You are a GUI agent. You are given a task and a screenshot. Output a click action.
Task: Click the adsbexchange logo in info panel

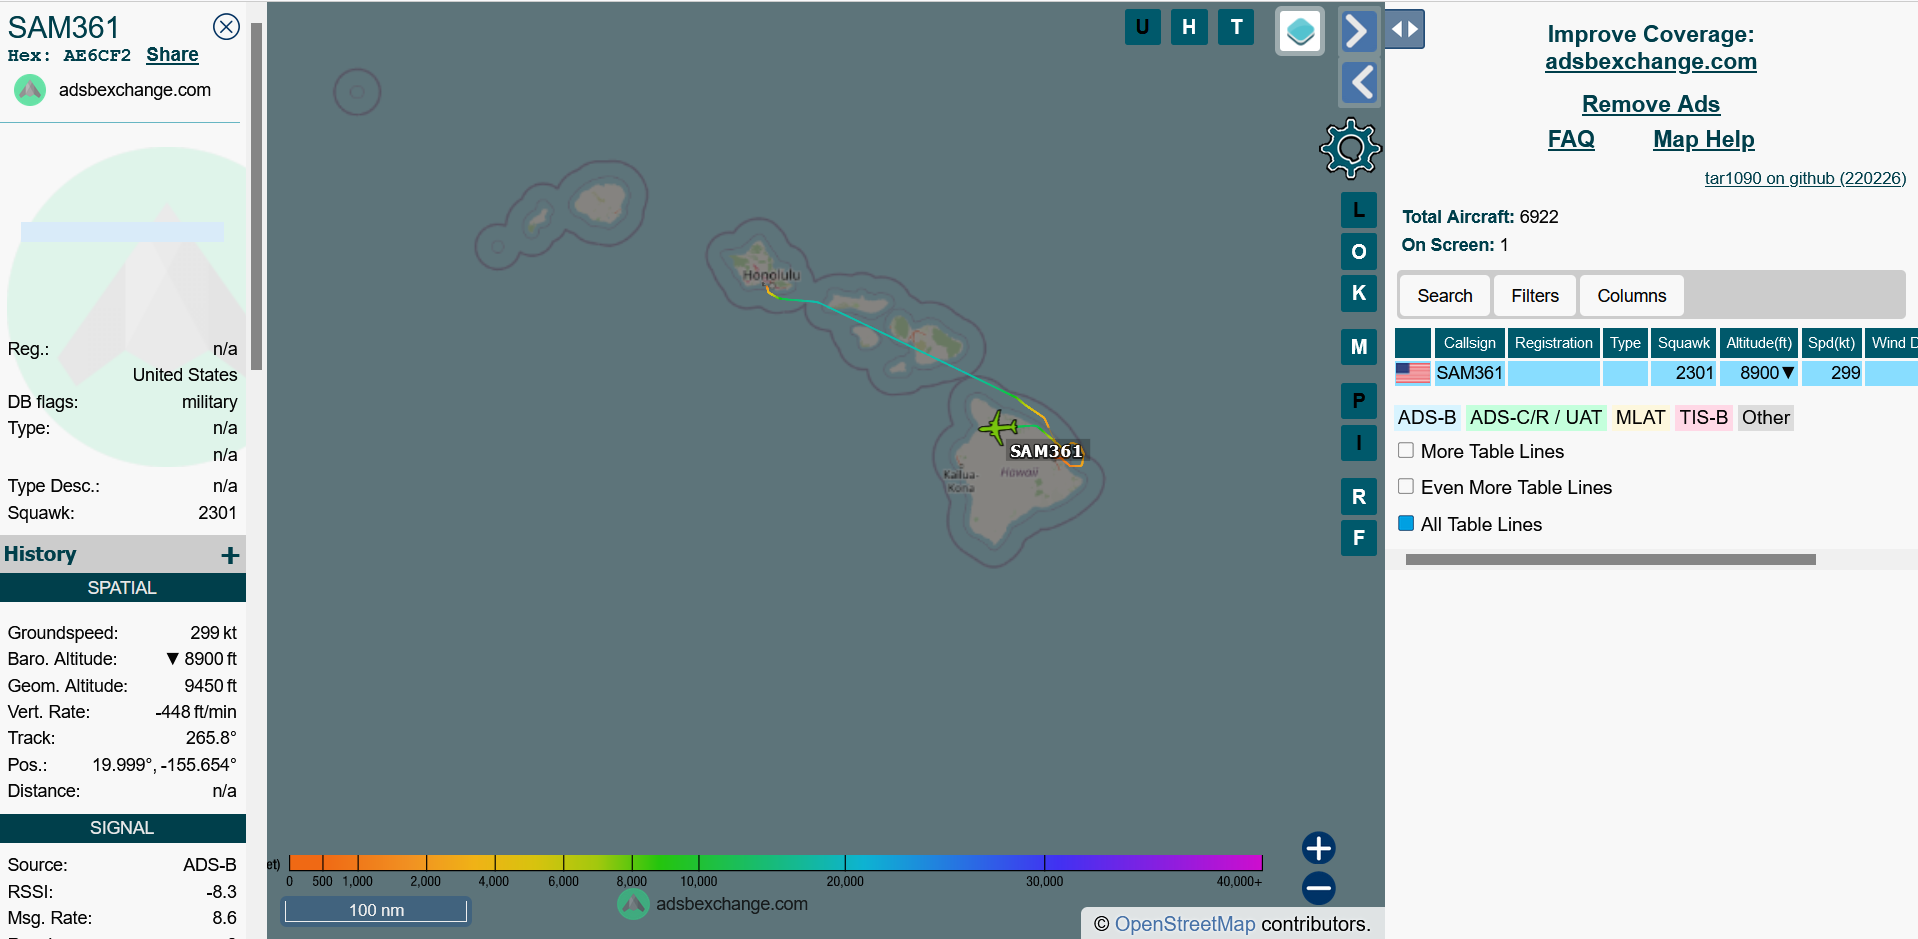[x=30, y=90]
